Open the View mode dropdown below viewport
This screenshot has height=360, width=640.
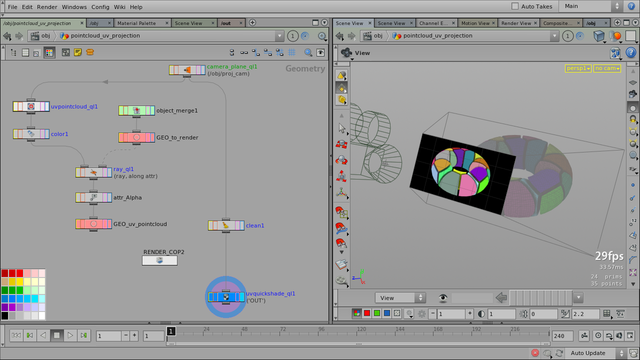pyautogui.click(x=400, y=298)
